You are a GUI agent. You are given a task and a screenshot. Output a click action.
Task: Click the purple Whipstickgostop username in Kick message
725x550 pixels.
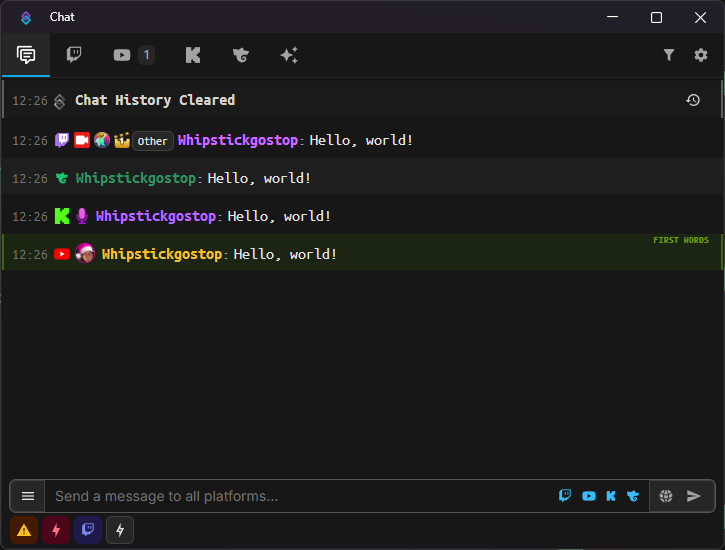pos(156,216)
